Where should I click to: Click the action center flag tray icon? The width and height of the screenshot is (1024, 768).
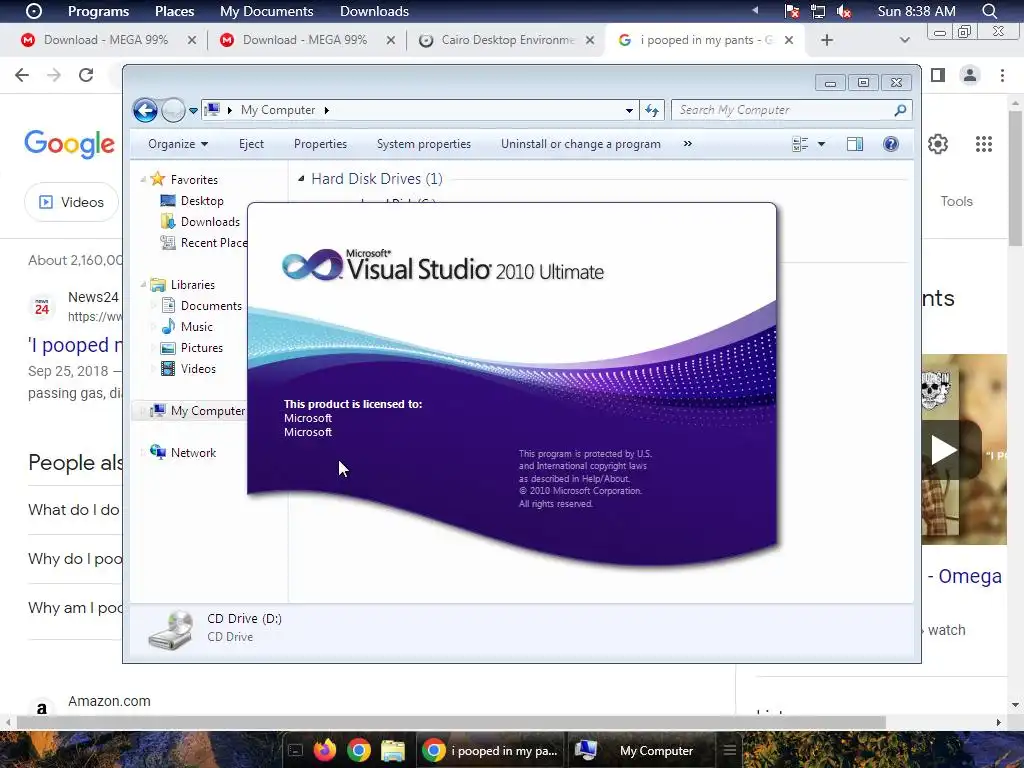pos(792,11)
